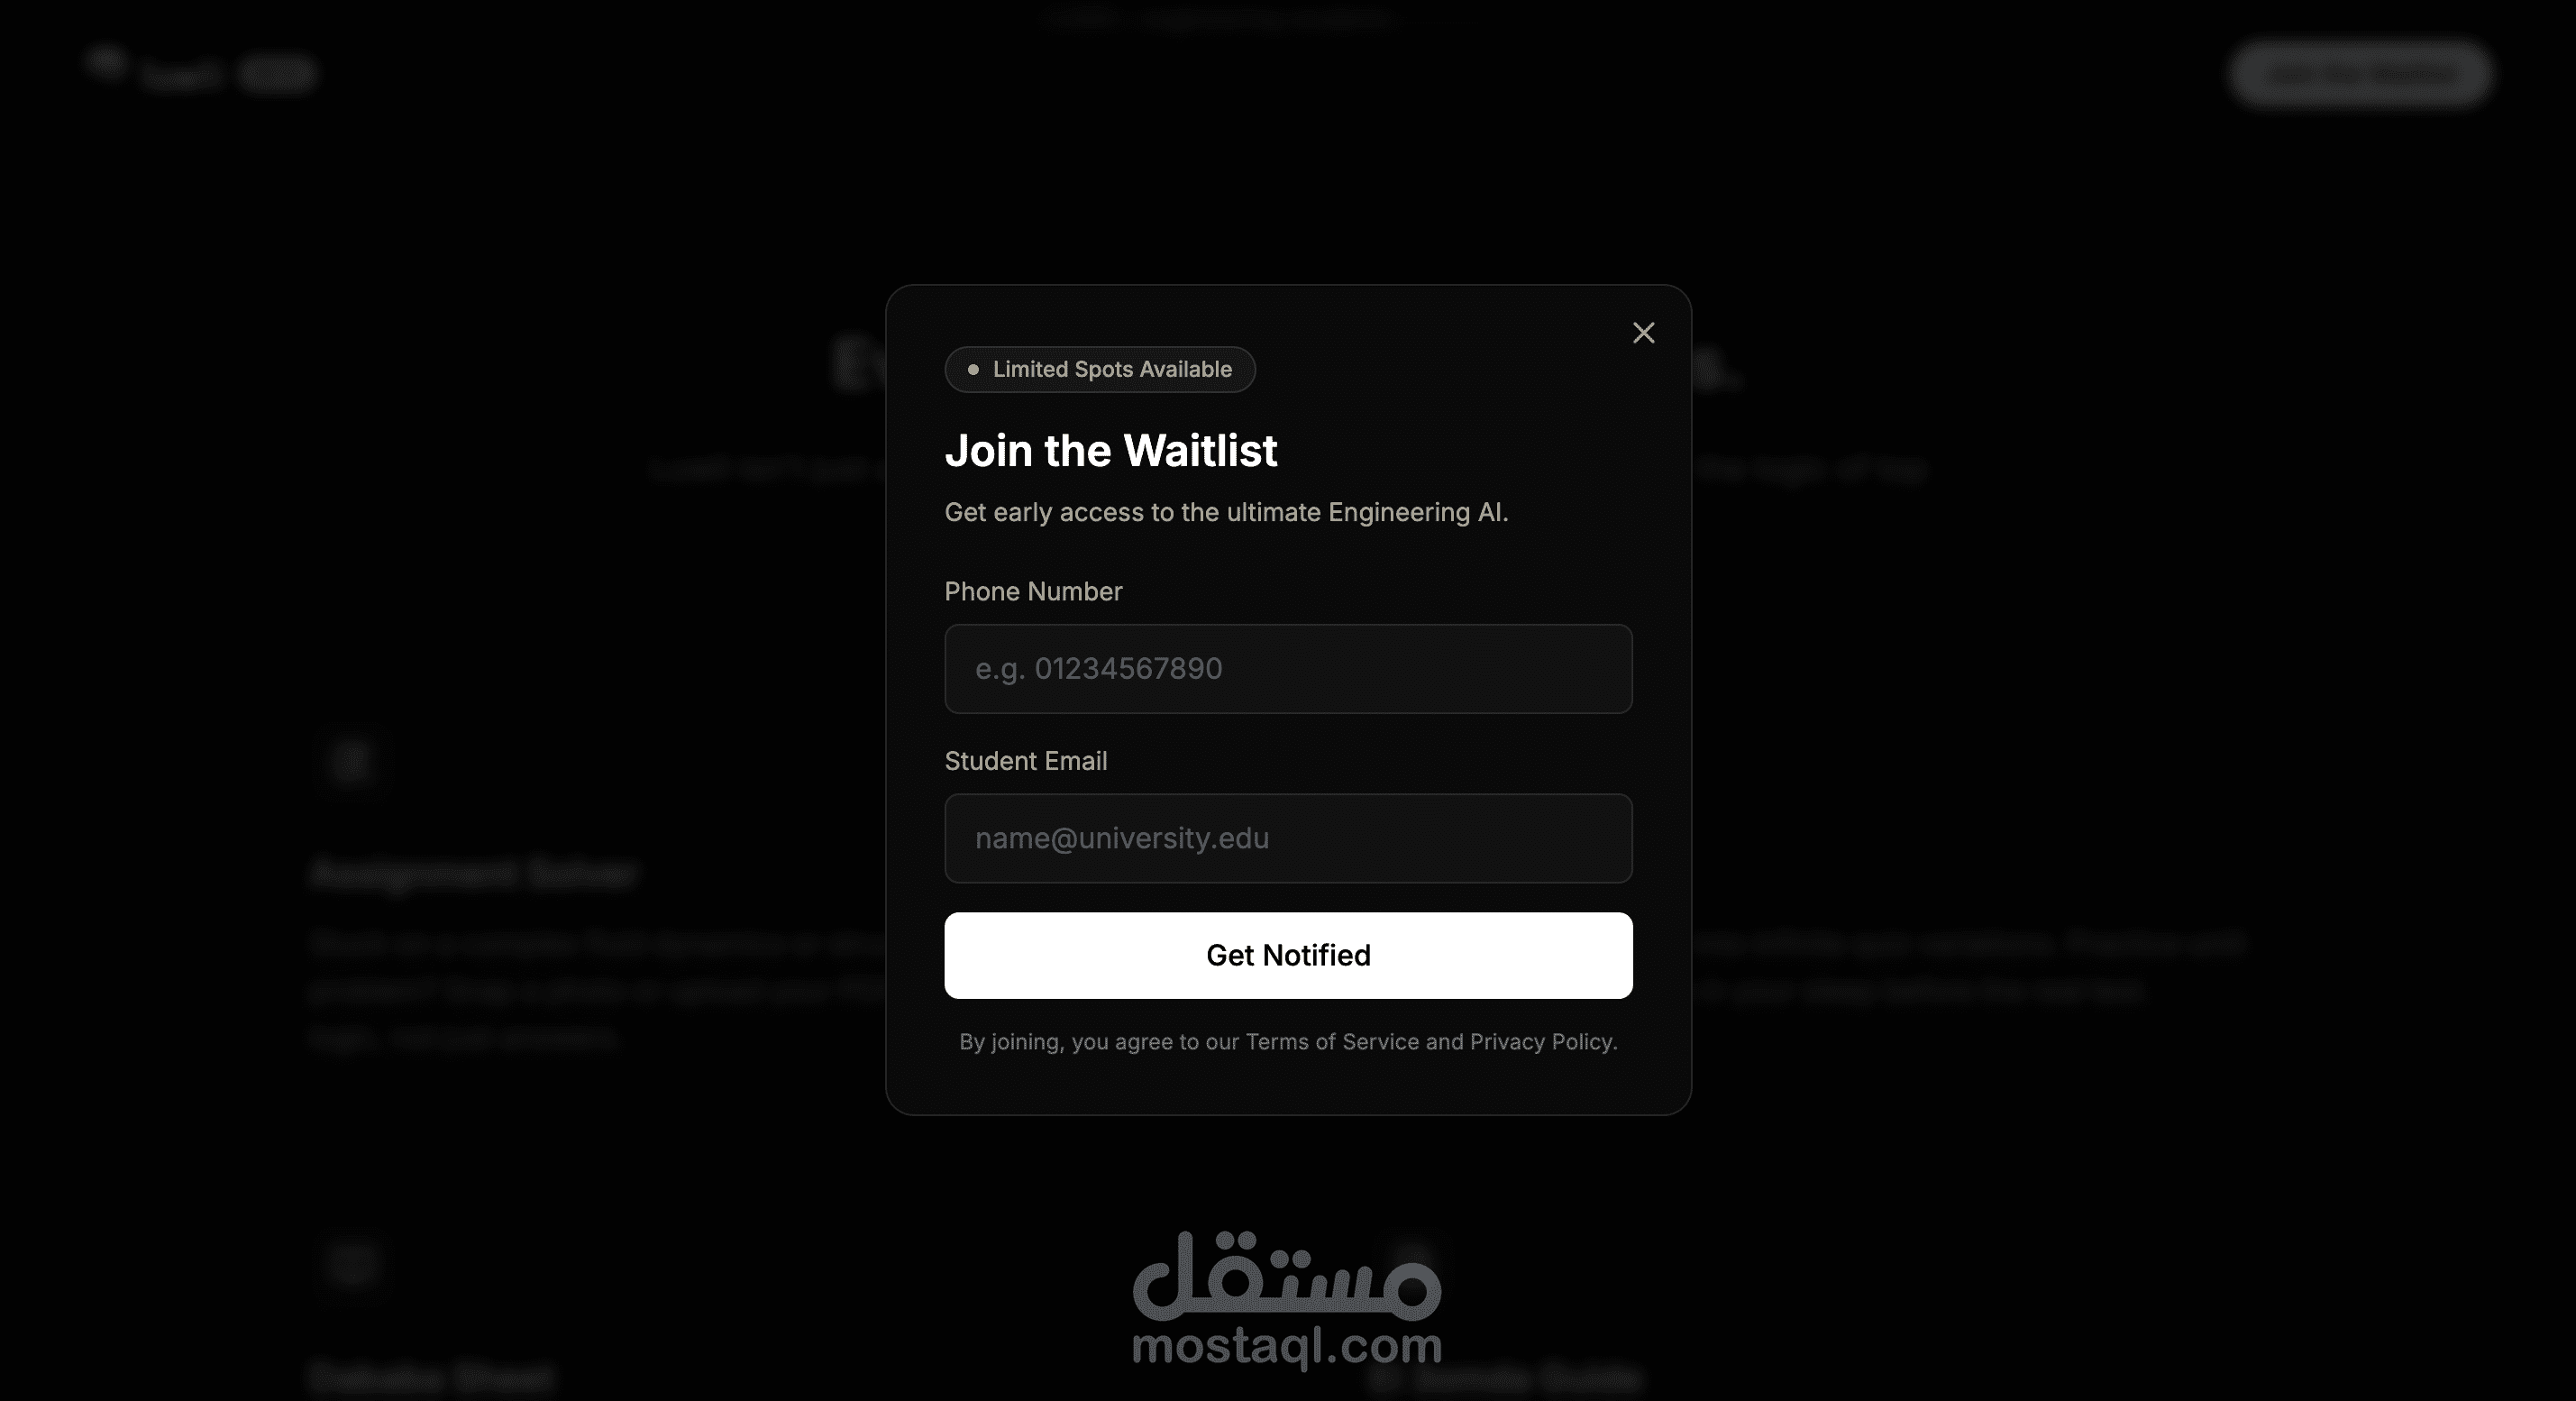The height and width of the screenshot is (1401, 2576).
Task: Click the Phone Number input field
Action: tap(1288, 669)
